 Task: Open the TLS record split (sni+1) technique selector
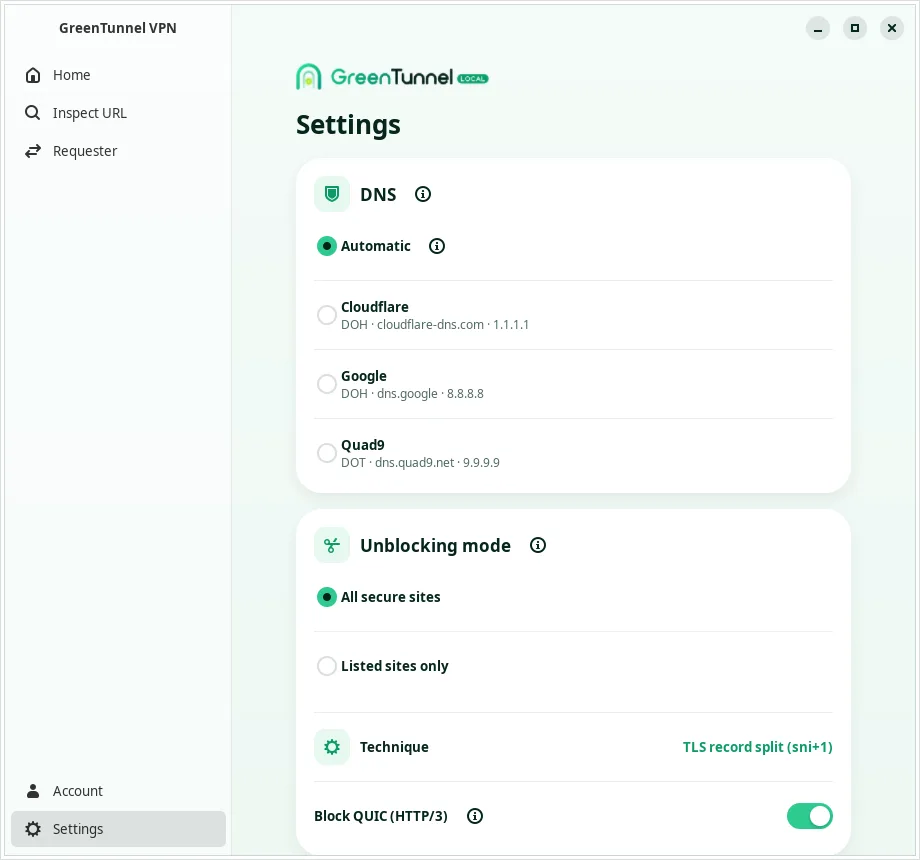pos(757,747)
